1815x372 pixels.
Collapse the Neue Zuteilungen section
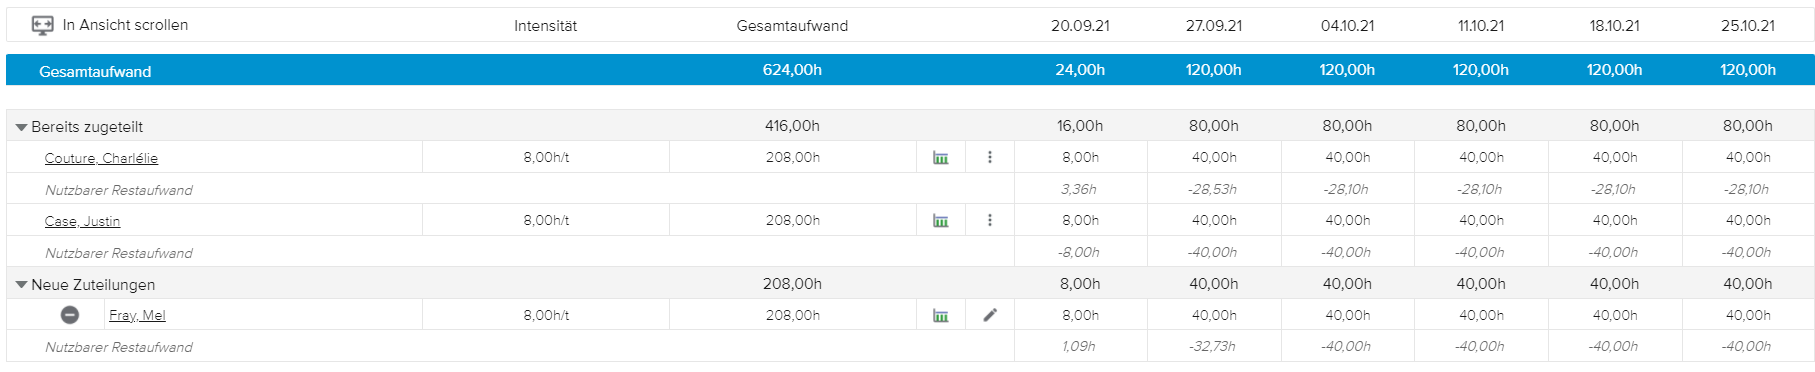21,285
